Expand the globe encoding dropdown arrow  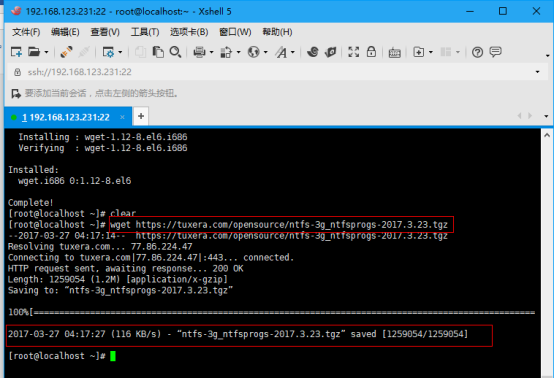click(x=266, y=52)
